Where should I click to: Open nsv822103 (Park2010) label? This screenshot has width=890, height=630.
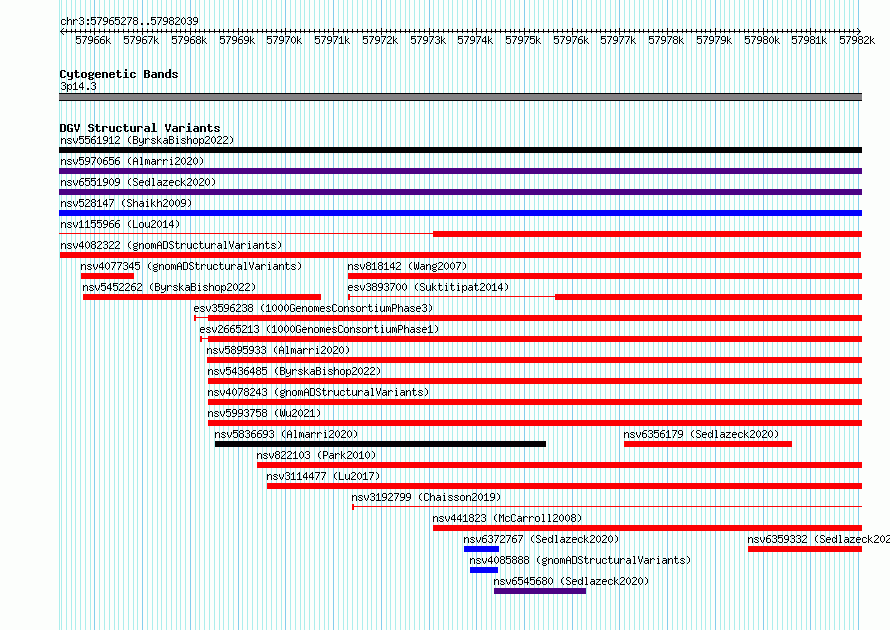(316, 455)
